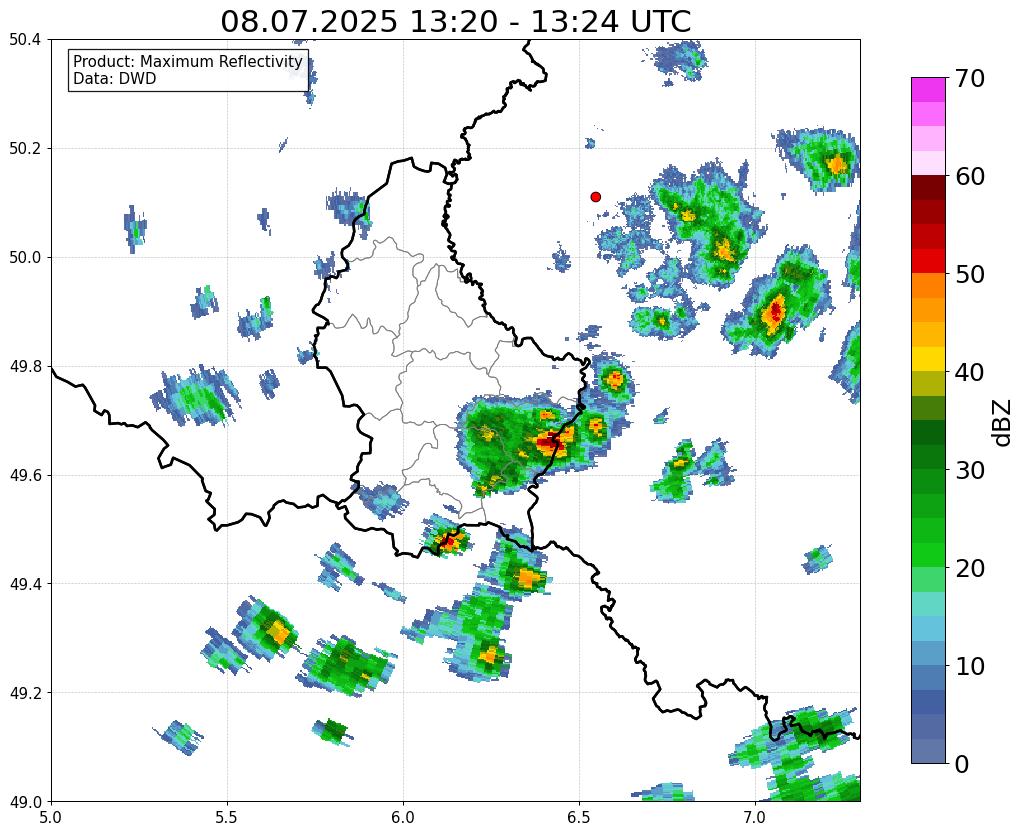Click longitude axis label '6.5'

[579, 817]
